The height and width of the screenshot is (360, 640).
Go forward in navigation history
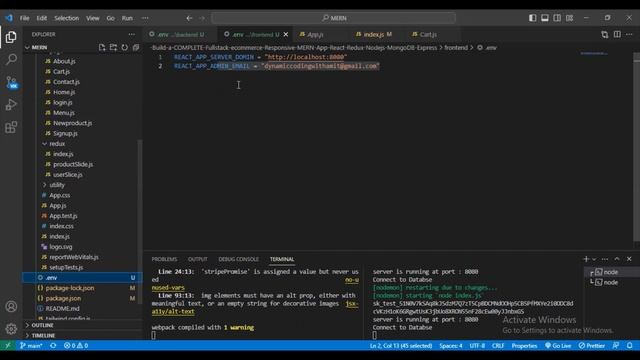(202, 18)
